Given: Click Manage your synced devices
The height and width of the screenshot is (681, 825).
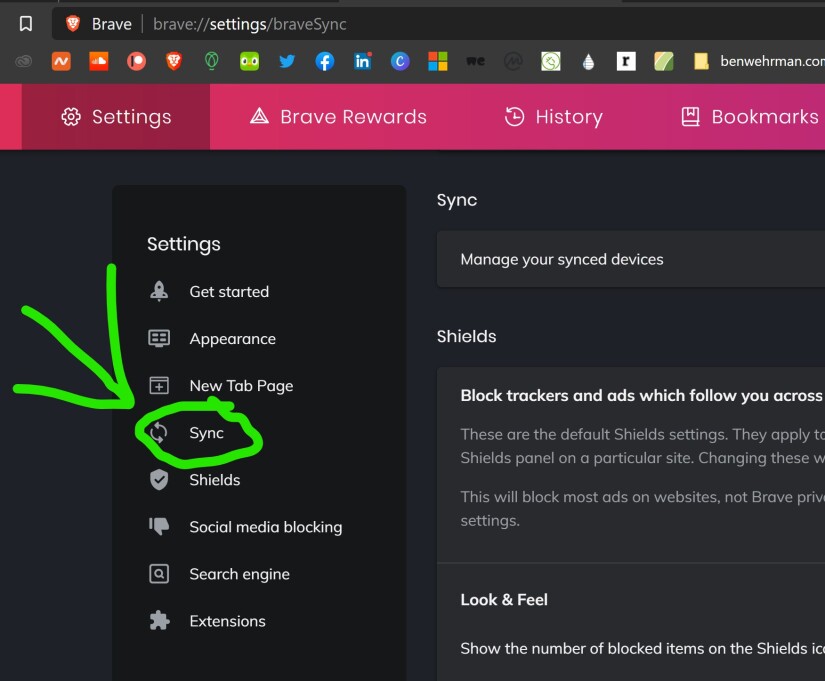Looking at the screenshot, I should point(631,259).
